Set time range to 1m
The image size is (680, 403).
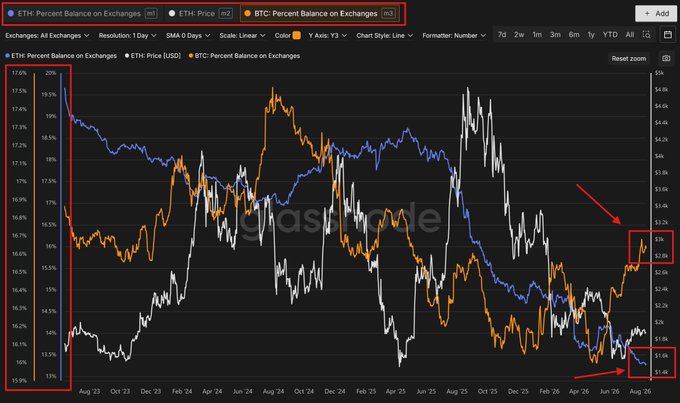click(537, 35)
